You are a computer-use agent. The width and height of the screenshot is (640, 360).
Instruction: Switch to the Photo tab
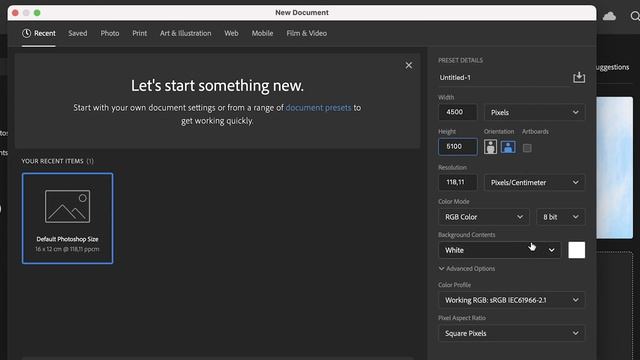tap(110, 33)
